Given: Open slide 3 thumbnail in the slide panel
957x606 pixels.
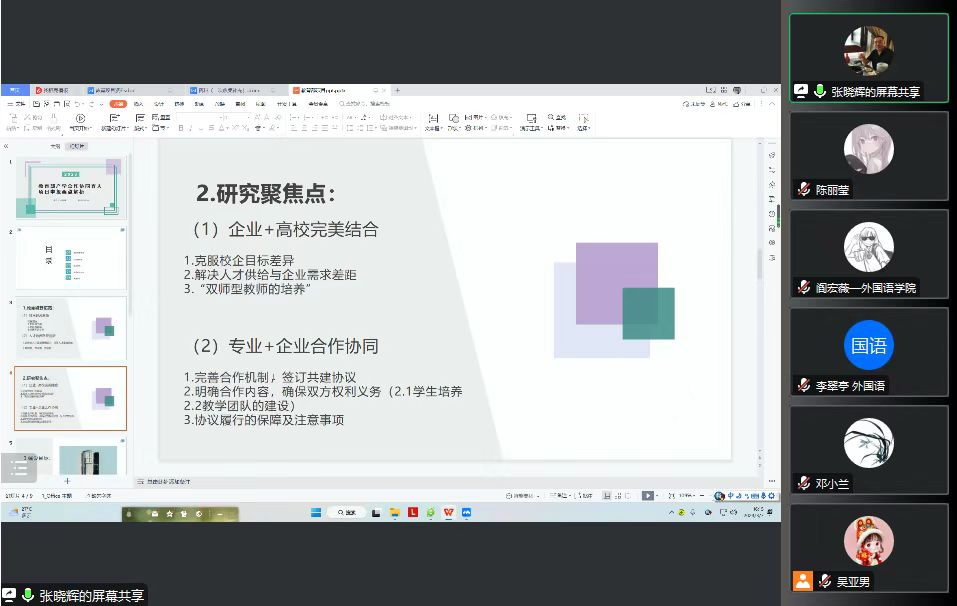Looking at the screenshot, I should coord(70,328).
